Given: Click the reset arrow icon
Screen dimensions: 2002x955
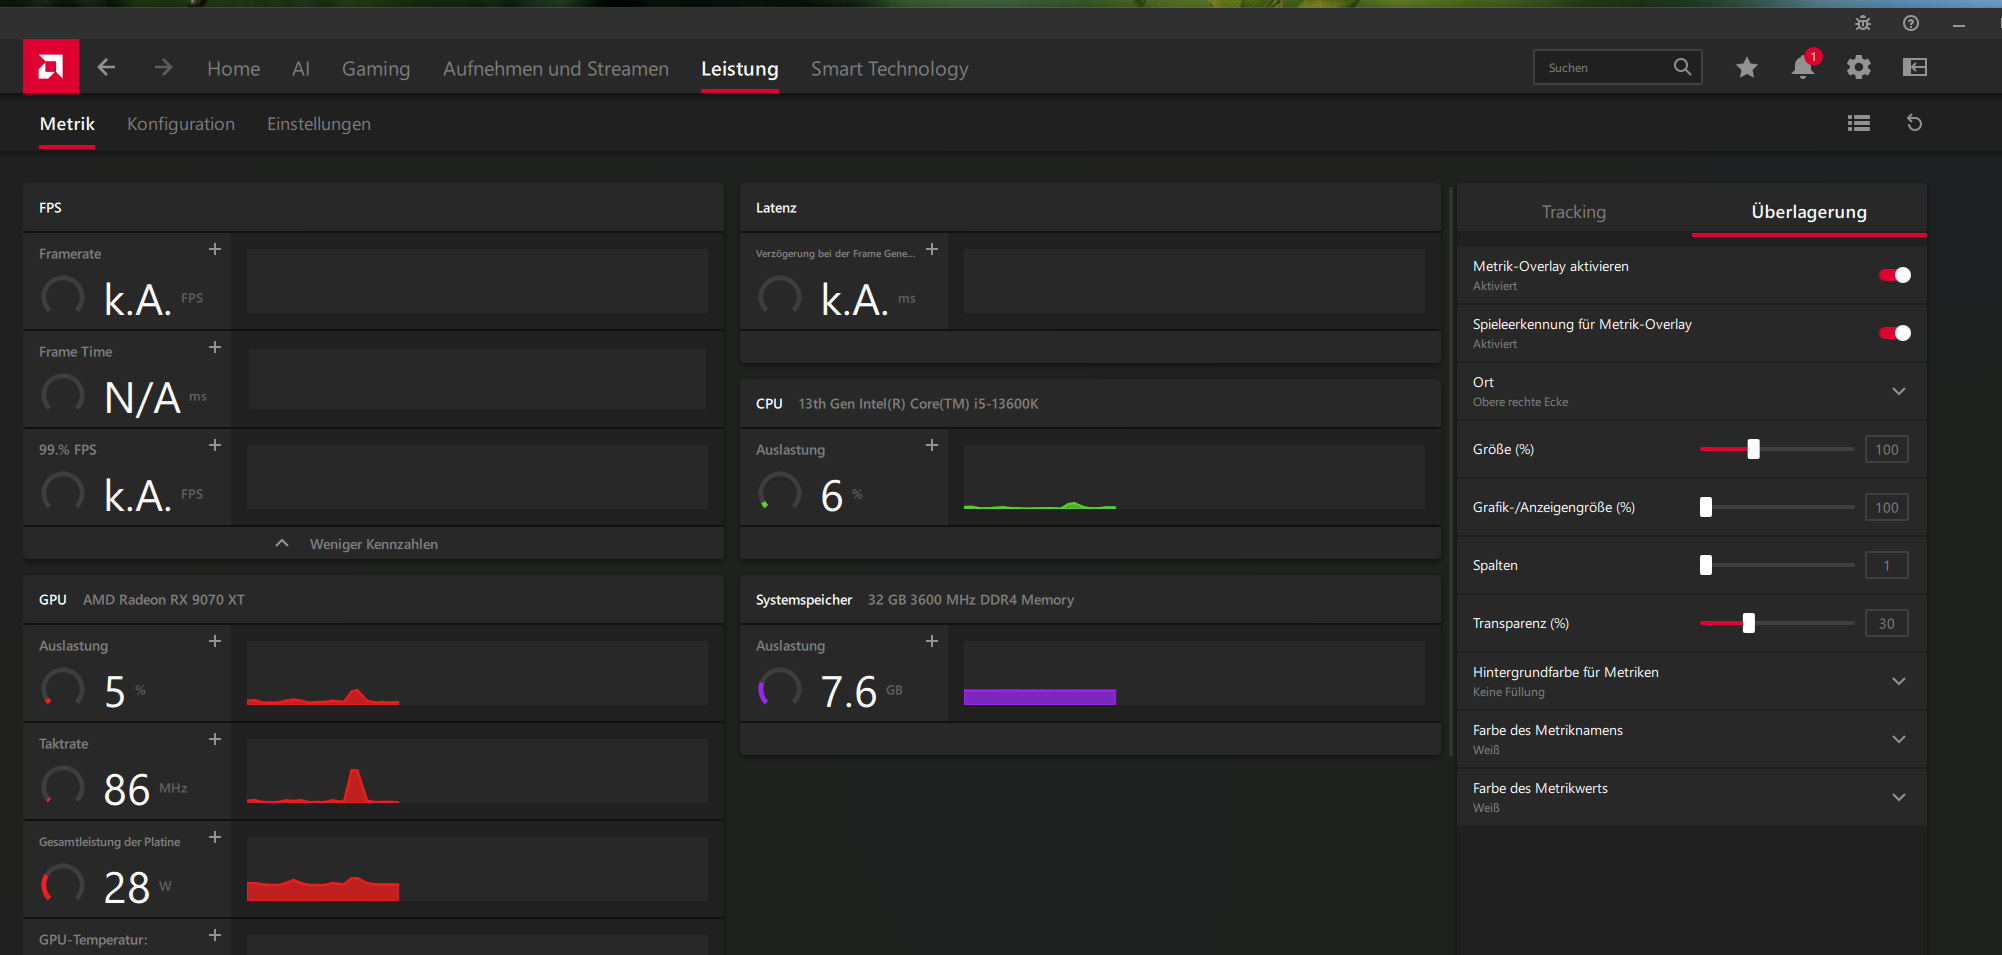Looking at the screenshot, I should click(1915, 123).
